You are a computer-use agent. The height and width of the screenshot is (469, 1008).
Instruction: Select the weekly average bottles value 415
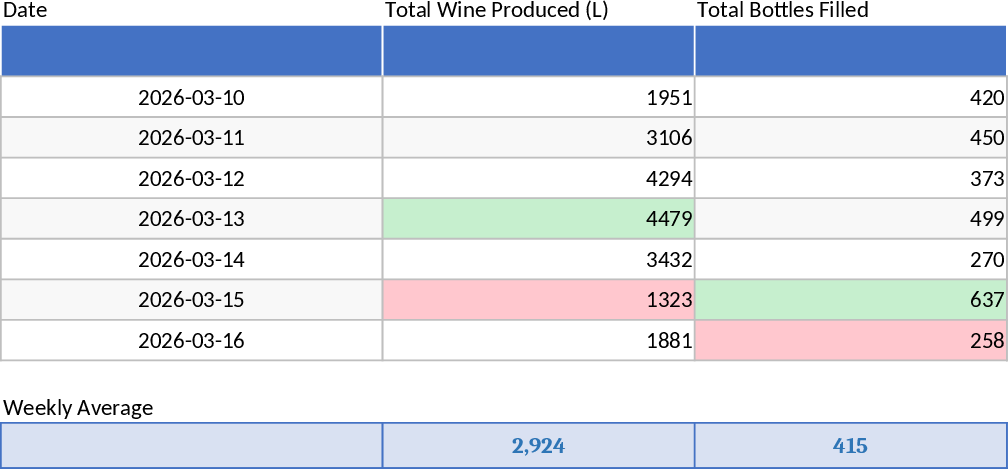pos(850,446)
